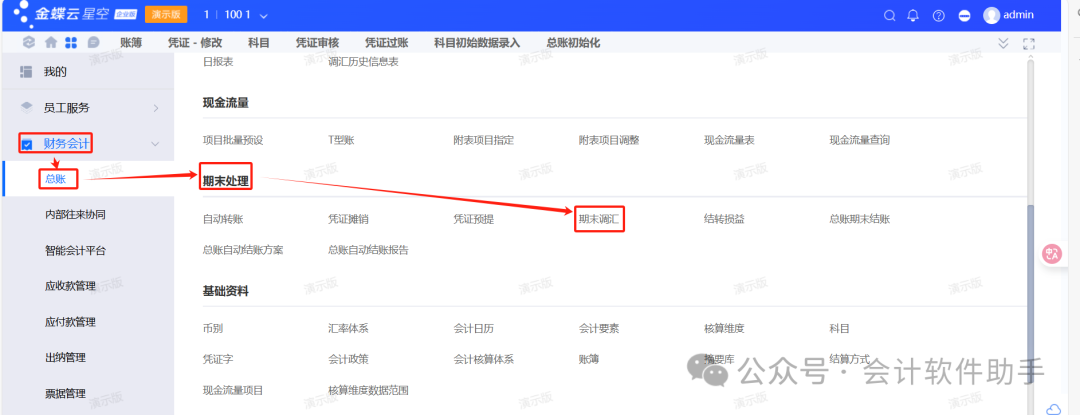
Task: Open the help question mark icon
Action: pos(938,16)
